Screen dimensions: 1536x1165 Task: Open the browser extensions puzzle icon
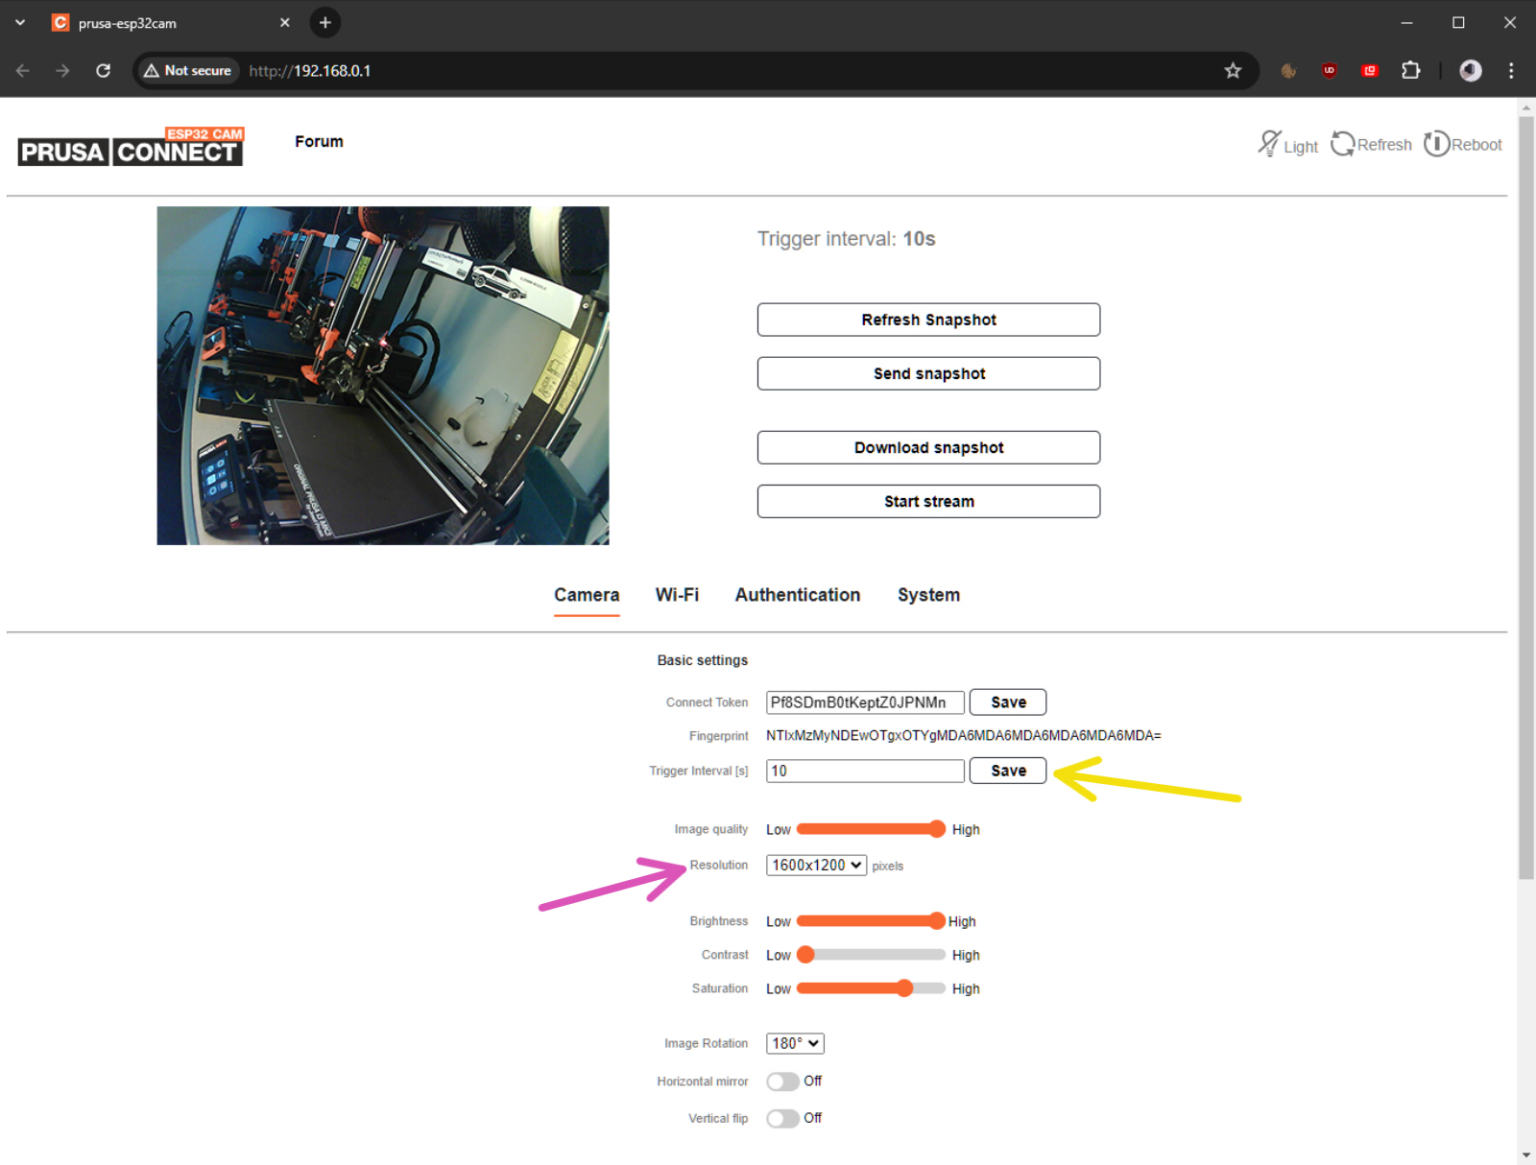tap(1411, 70)
